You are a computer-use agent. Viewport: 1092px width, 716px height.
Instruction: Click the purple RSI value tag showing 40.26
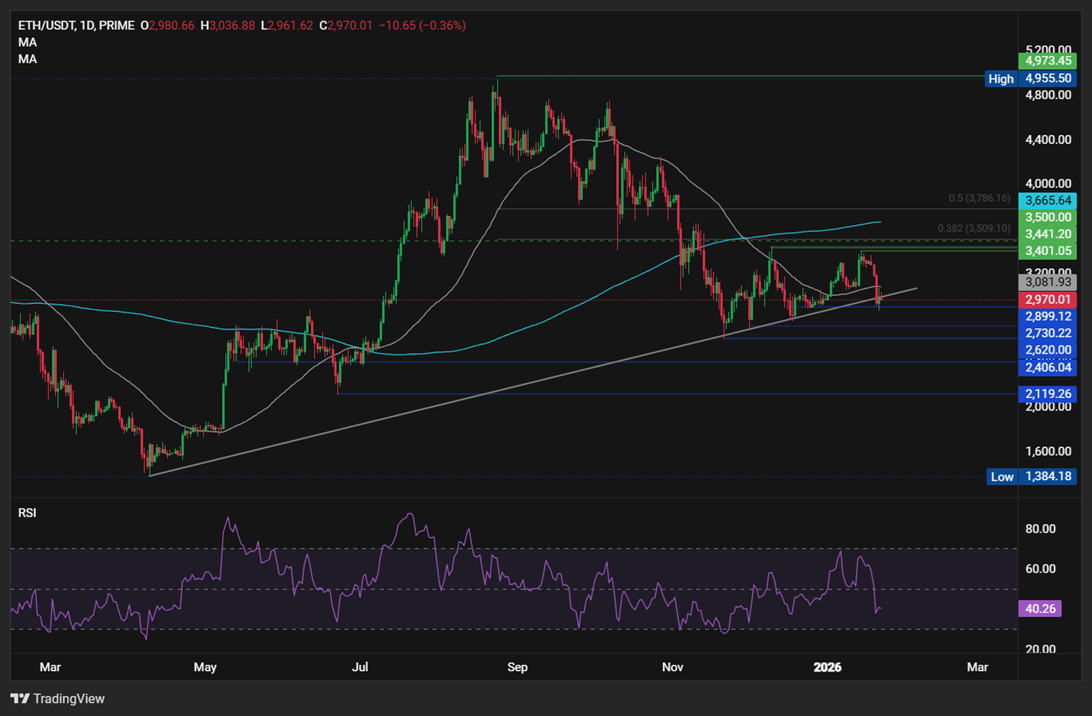tap(1040, 608)
